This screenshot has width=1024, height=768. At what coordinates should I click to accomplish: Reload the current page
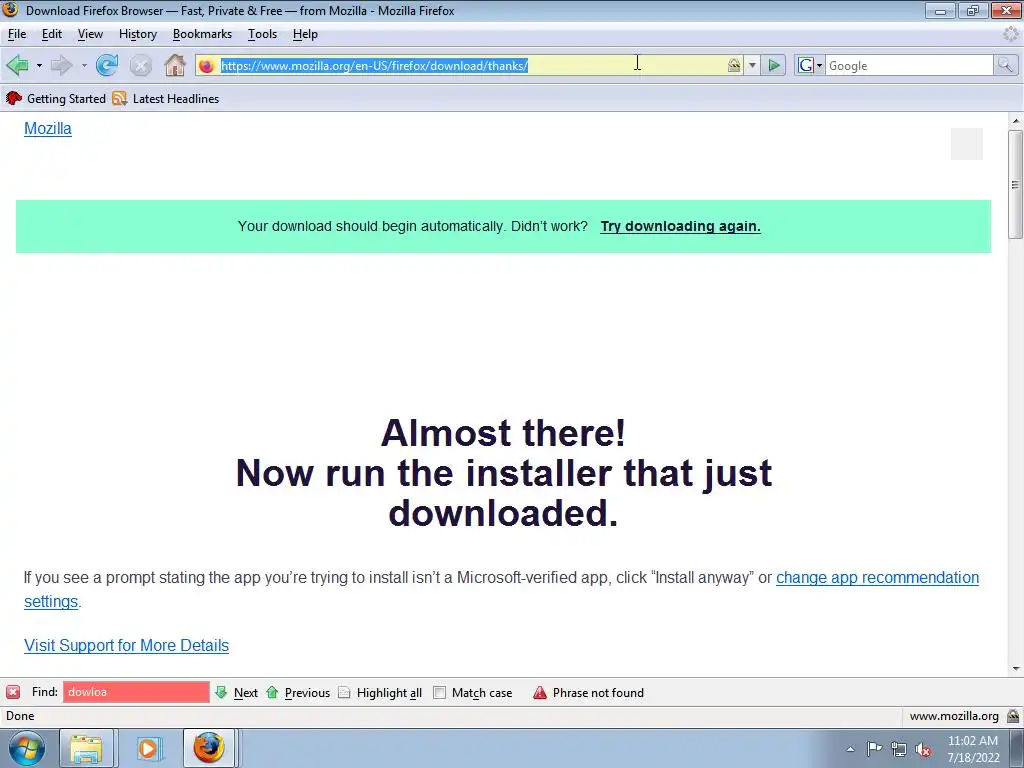(106, 65)
